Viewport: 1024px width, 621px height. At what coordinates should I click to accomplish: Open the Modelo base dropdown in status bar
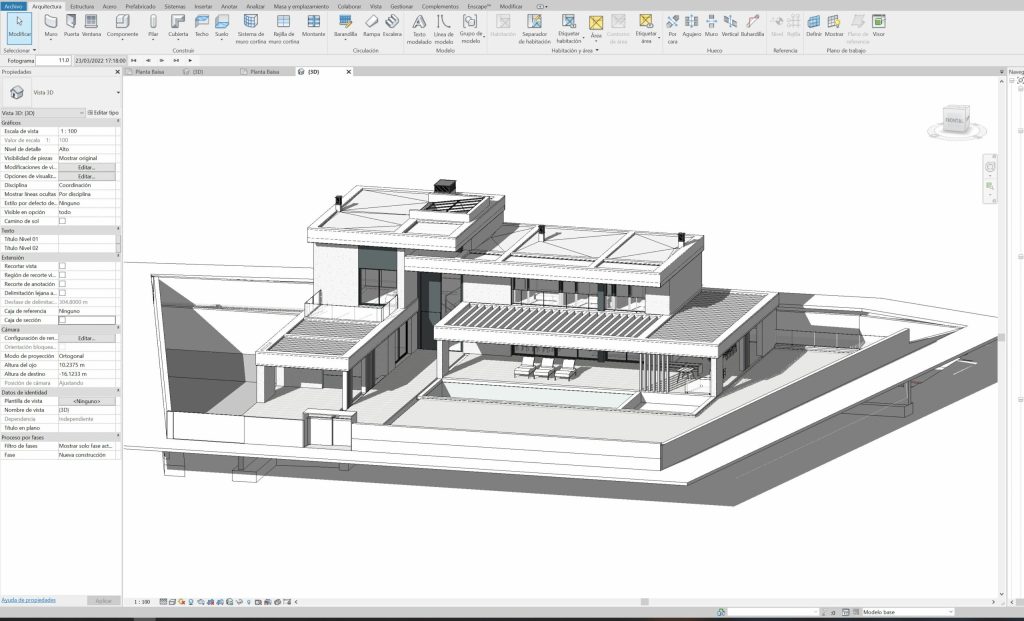(x=908, y=612)
